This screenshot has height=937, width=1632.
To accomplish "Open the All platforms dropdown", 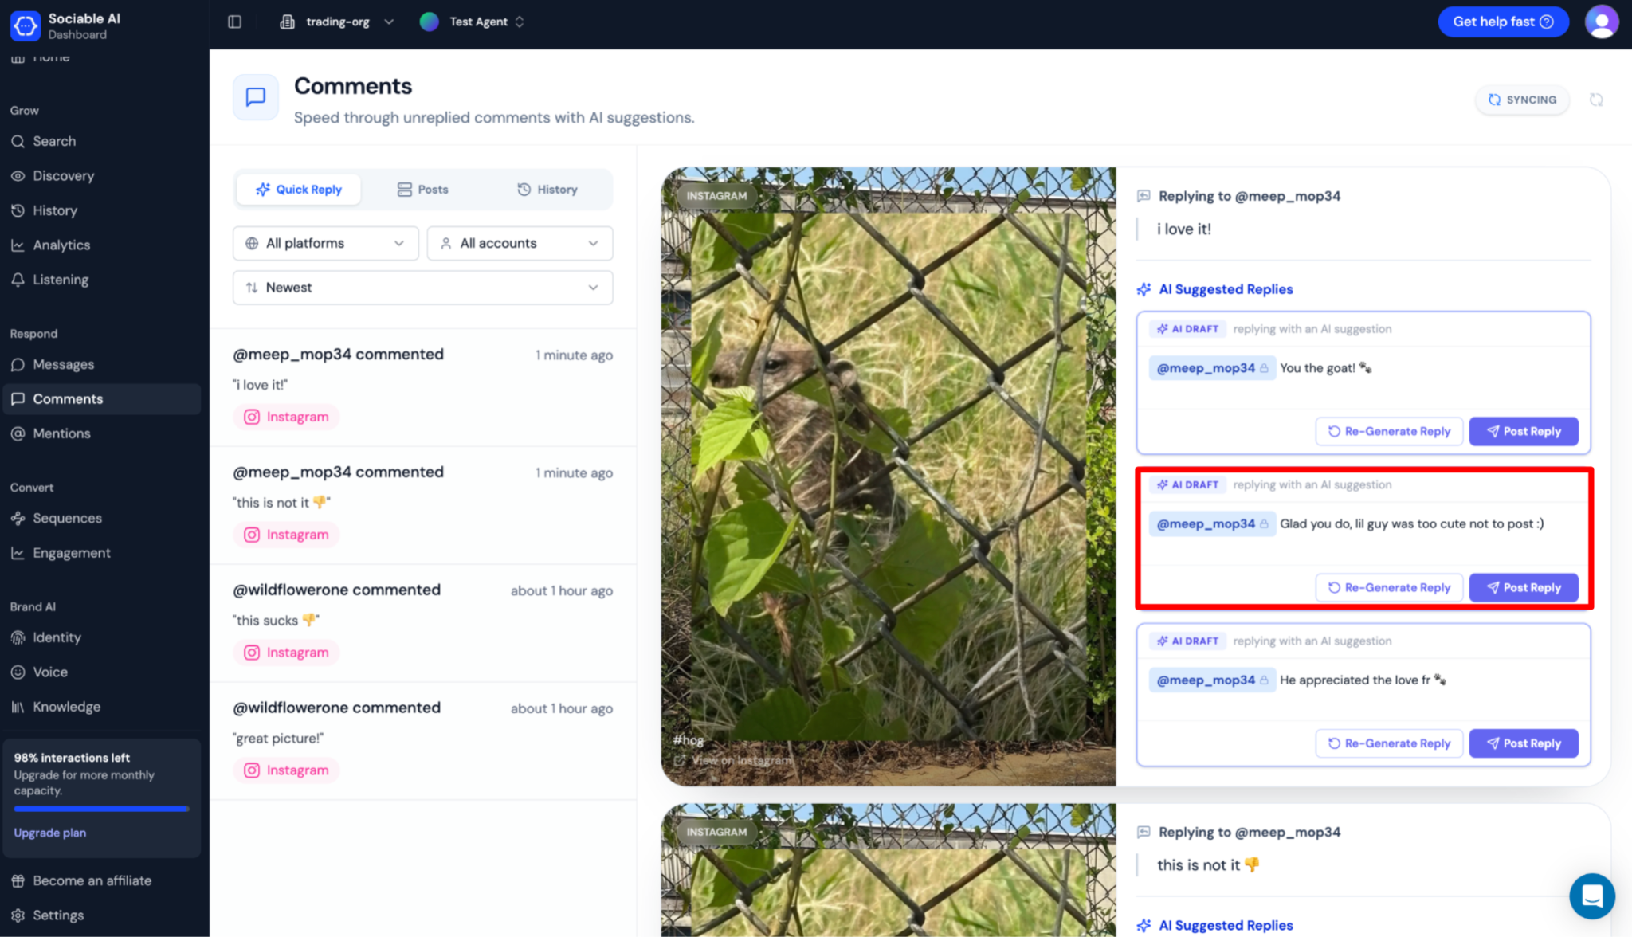I will (x=326, y=243).
